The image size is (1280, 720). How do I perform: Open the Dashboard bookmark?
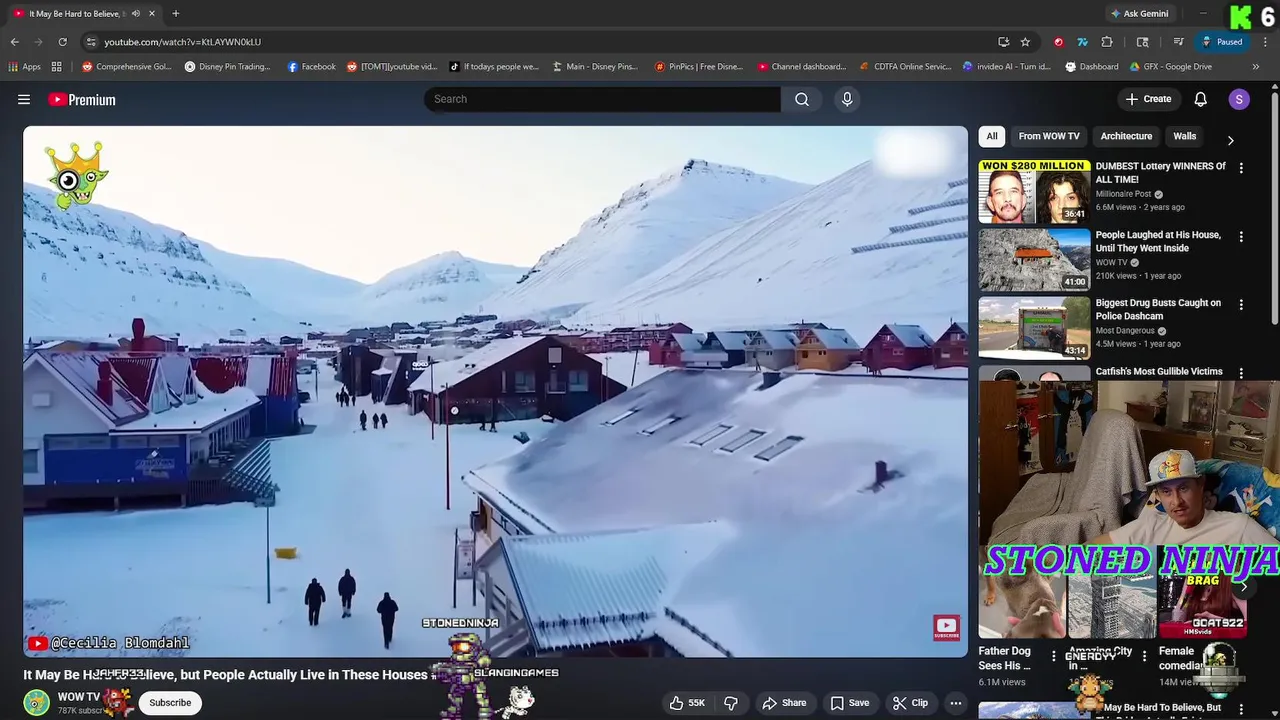pos(1091,67)
